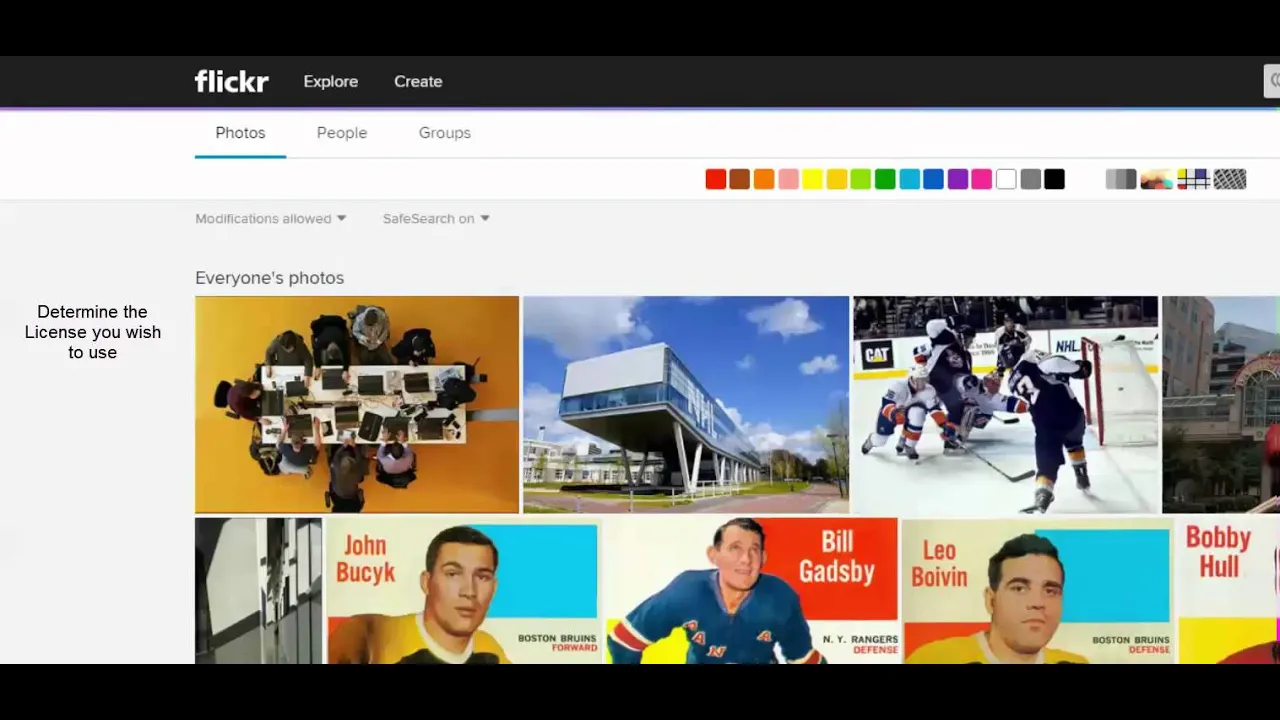Switch to the People tab

point(342,133)
